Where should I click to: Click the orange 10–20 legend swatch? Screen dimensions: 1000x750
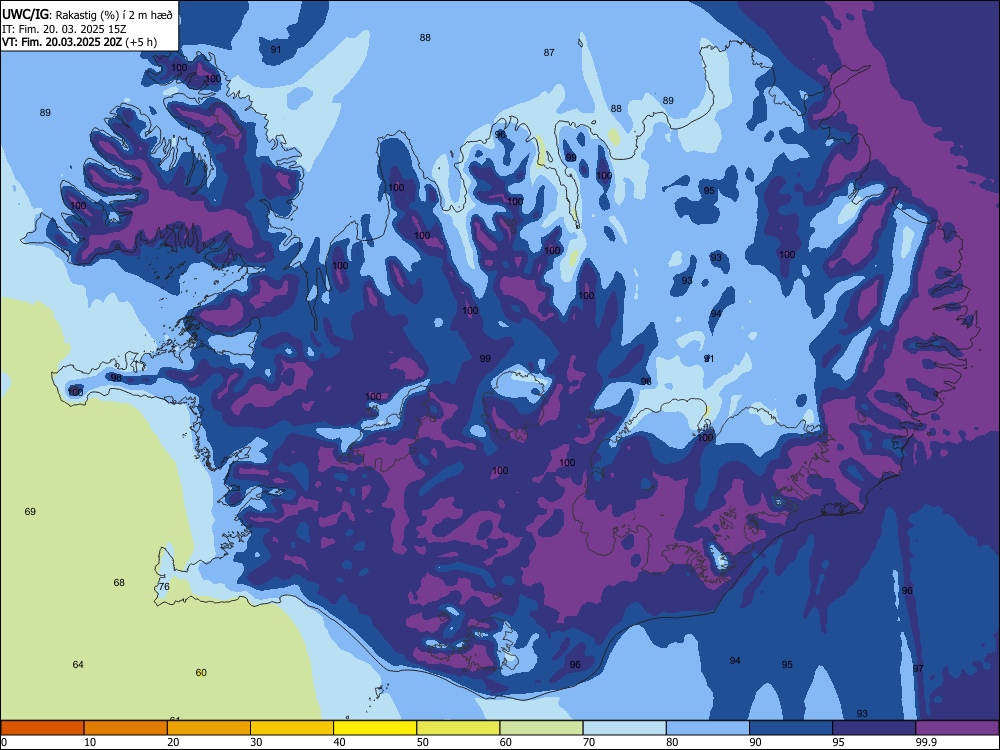126,728
